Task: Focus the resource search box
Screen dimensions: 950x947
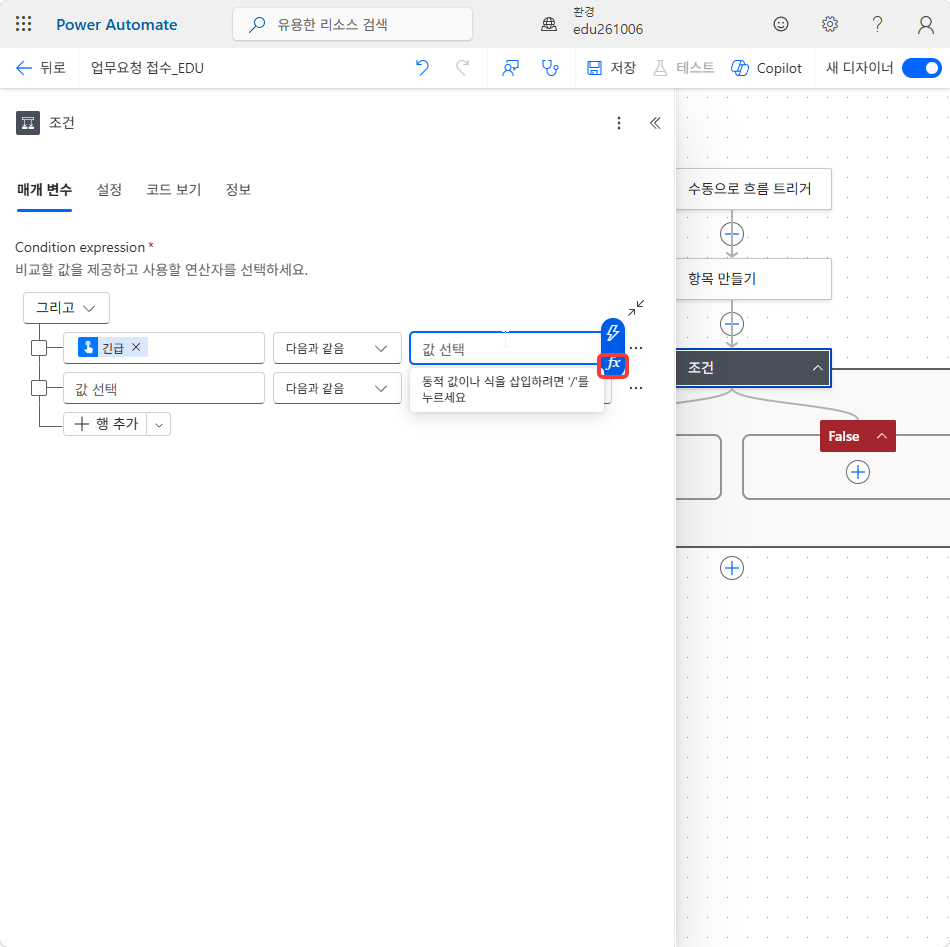Action: pyautogui.click(x=353, y=24)
